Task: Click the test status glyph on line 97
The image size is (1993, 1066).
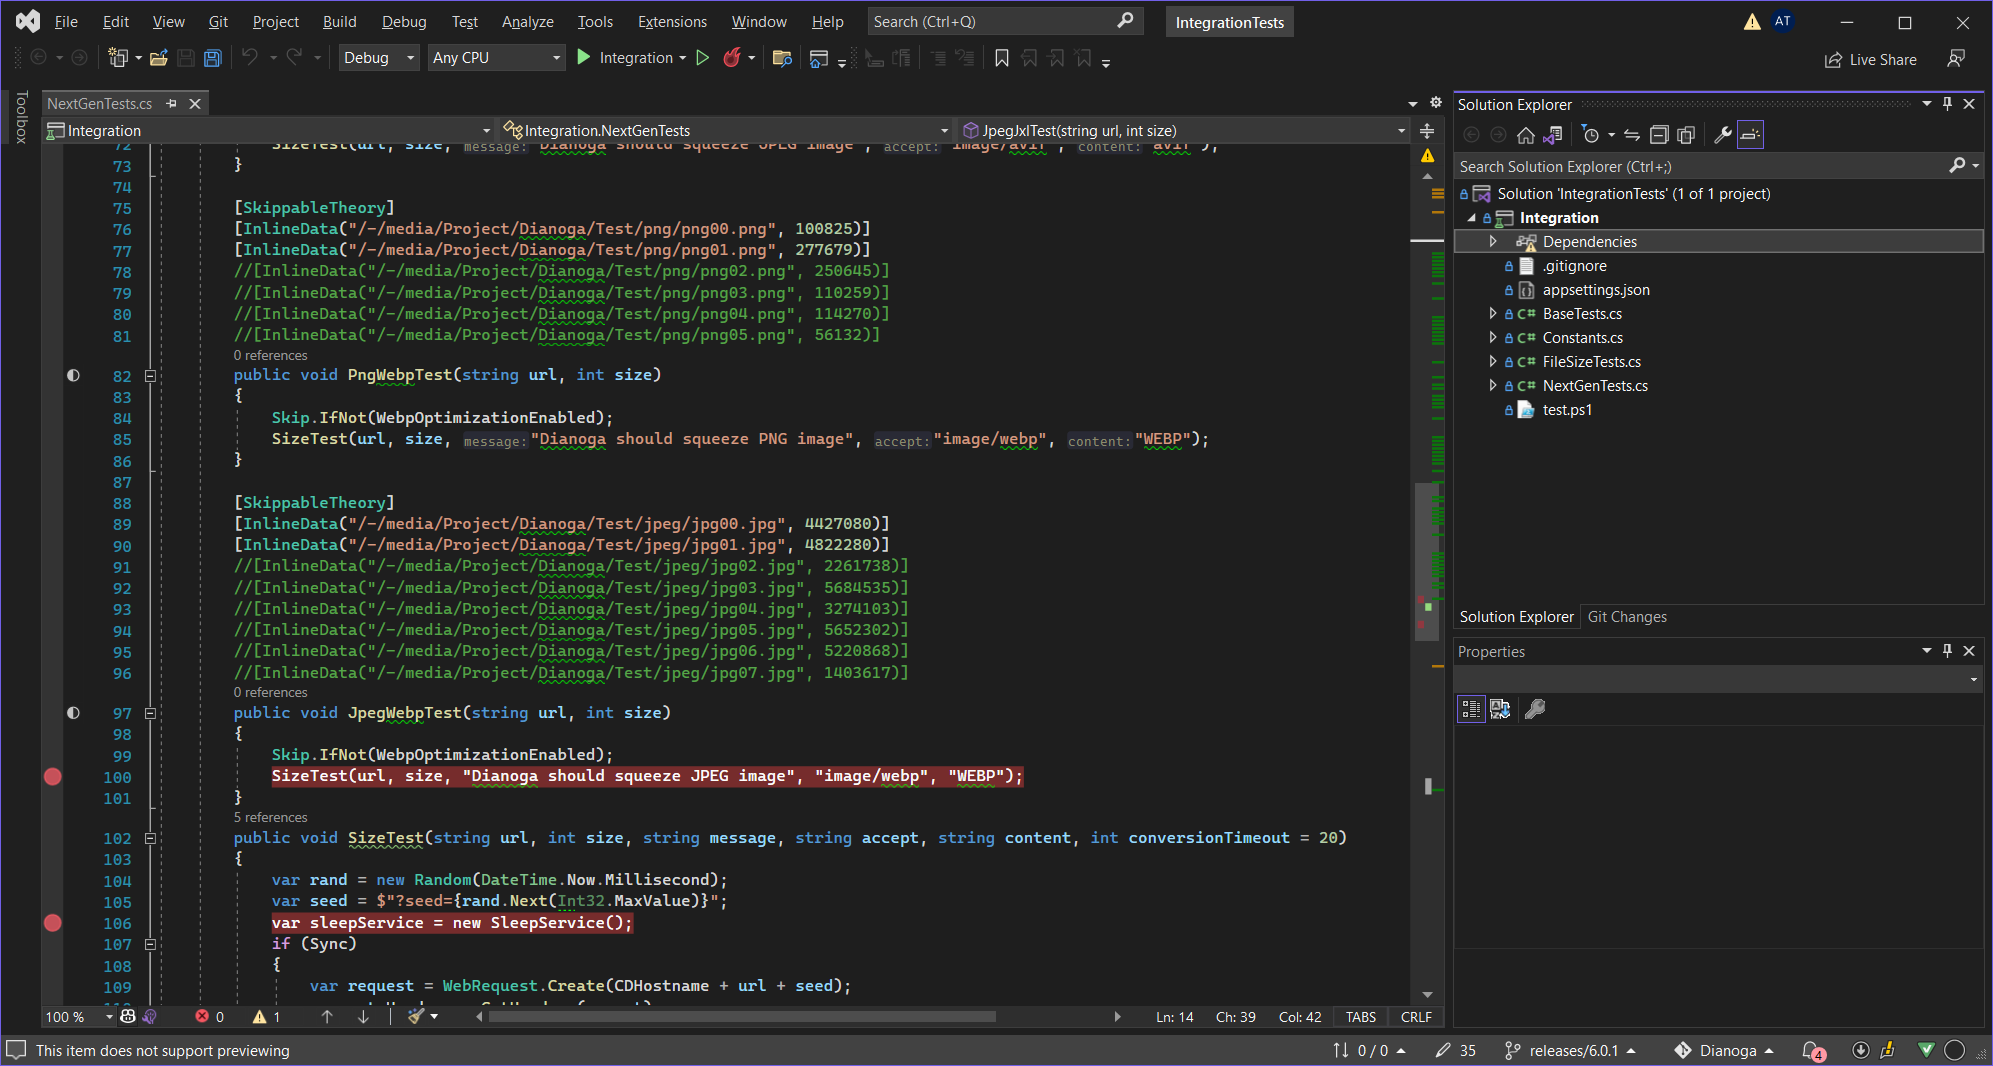Action: pos(73,713)
